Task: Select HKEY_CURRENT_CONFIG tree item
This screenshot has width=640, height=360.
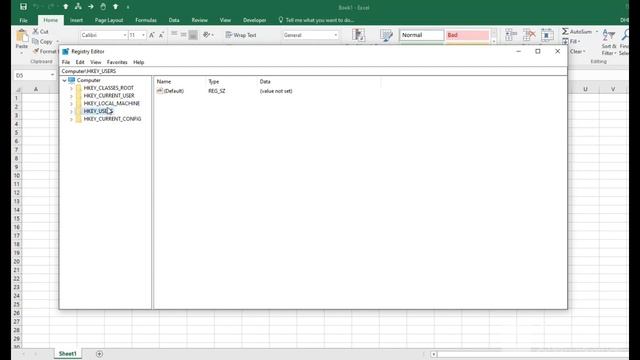Action: [x=112, y=119]
